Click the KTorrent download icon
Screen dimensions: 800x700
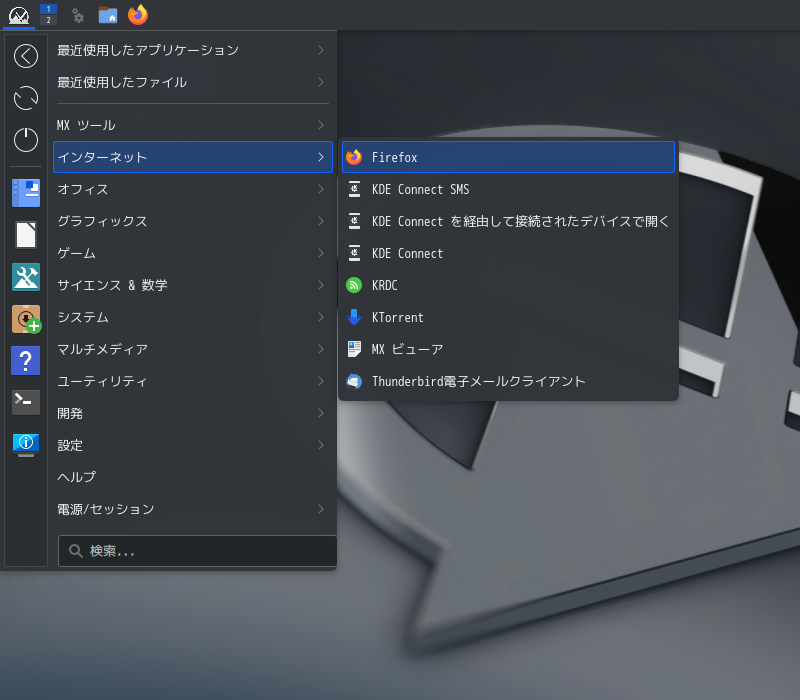[x=354, y=317]
